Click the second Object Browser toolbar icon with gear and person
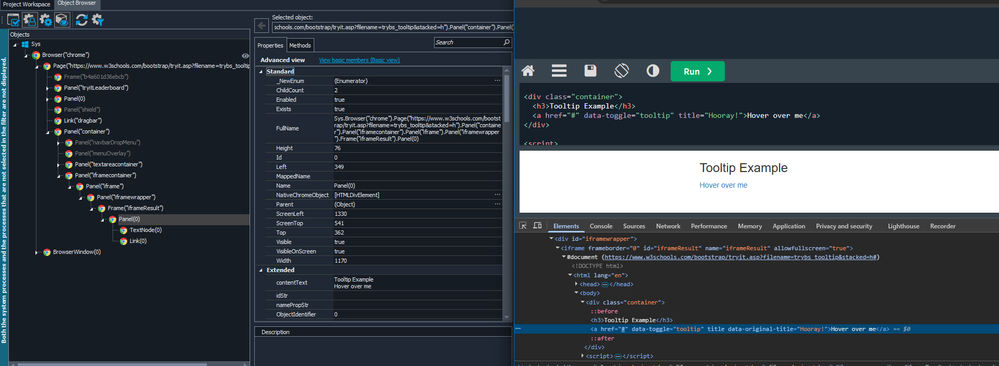The width and height of the screenshot is (999, 366). pyautogui.click(x=29, y=19)
